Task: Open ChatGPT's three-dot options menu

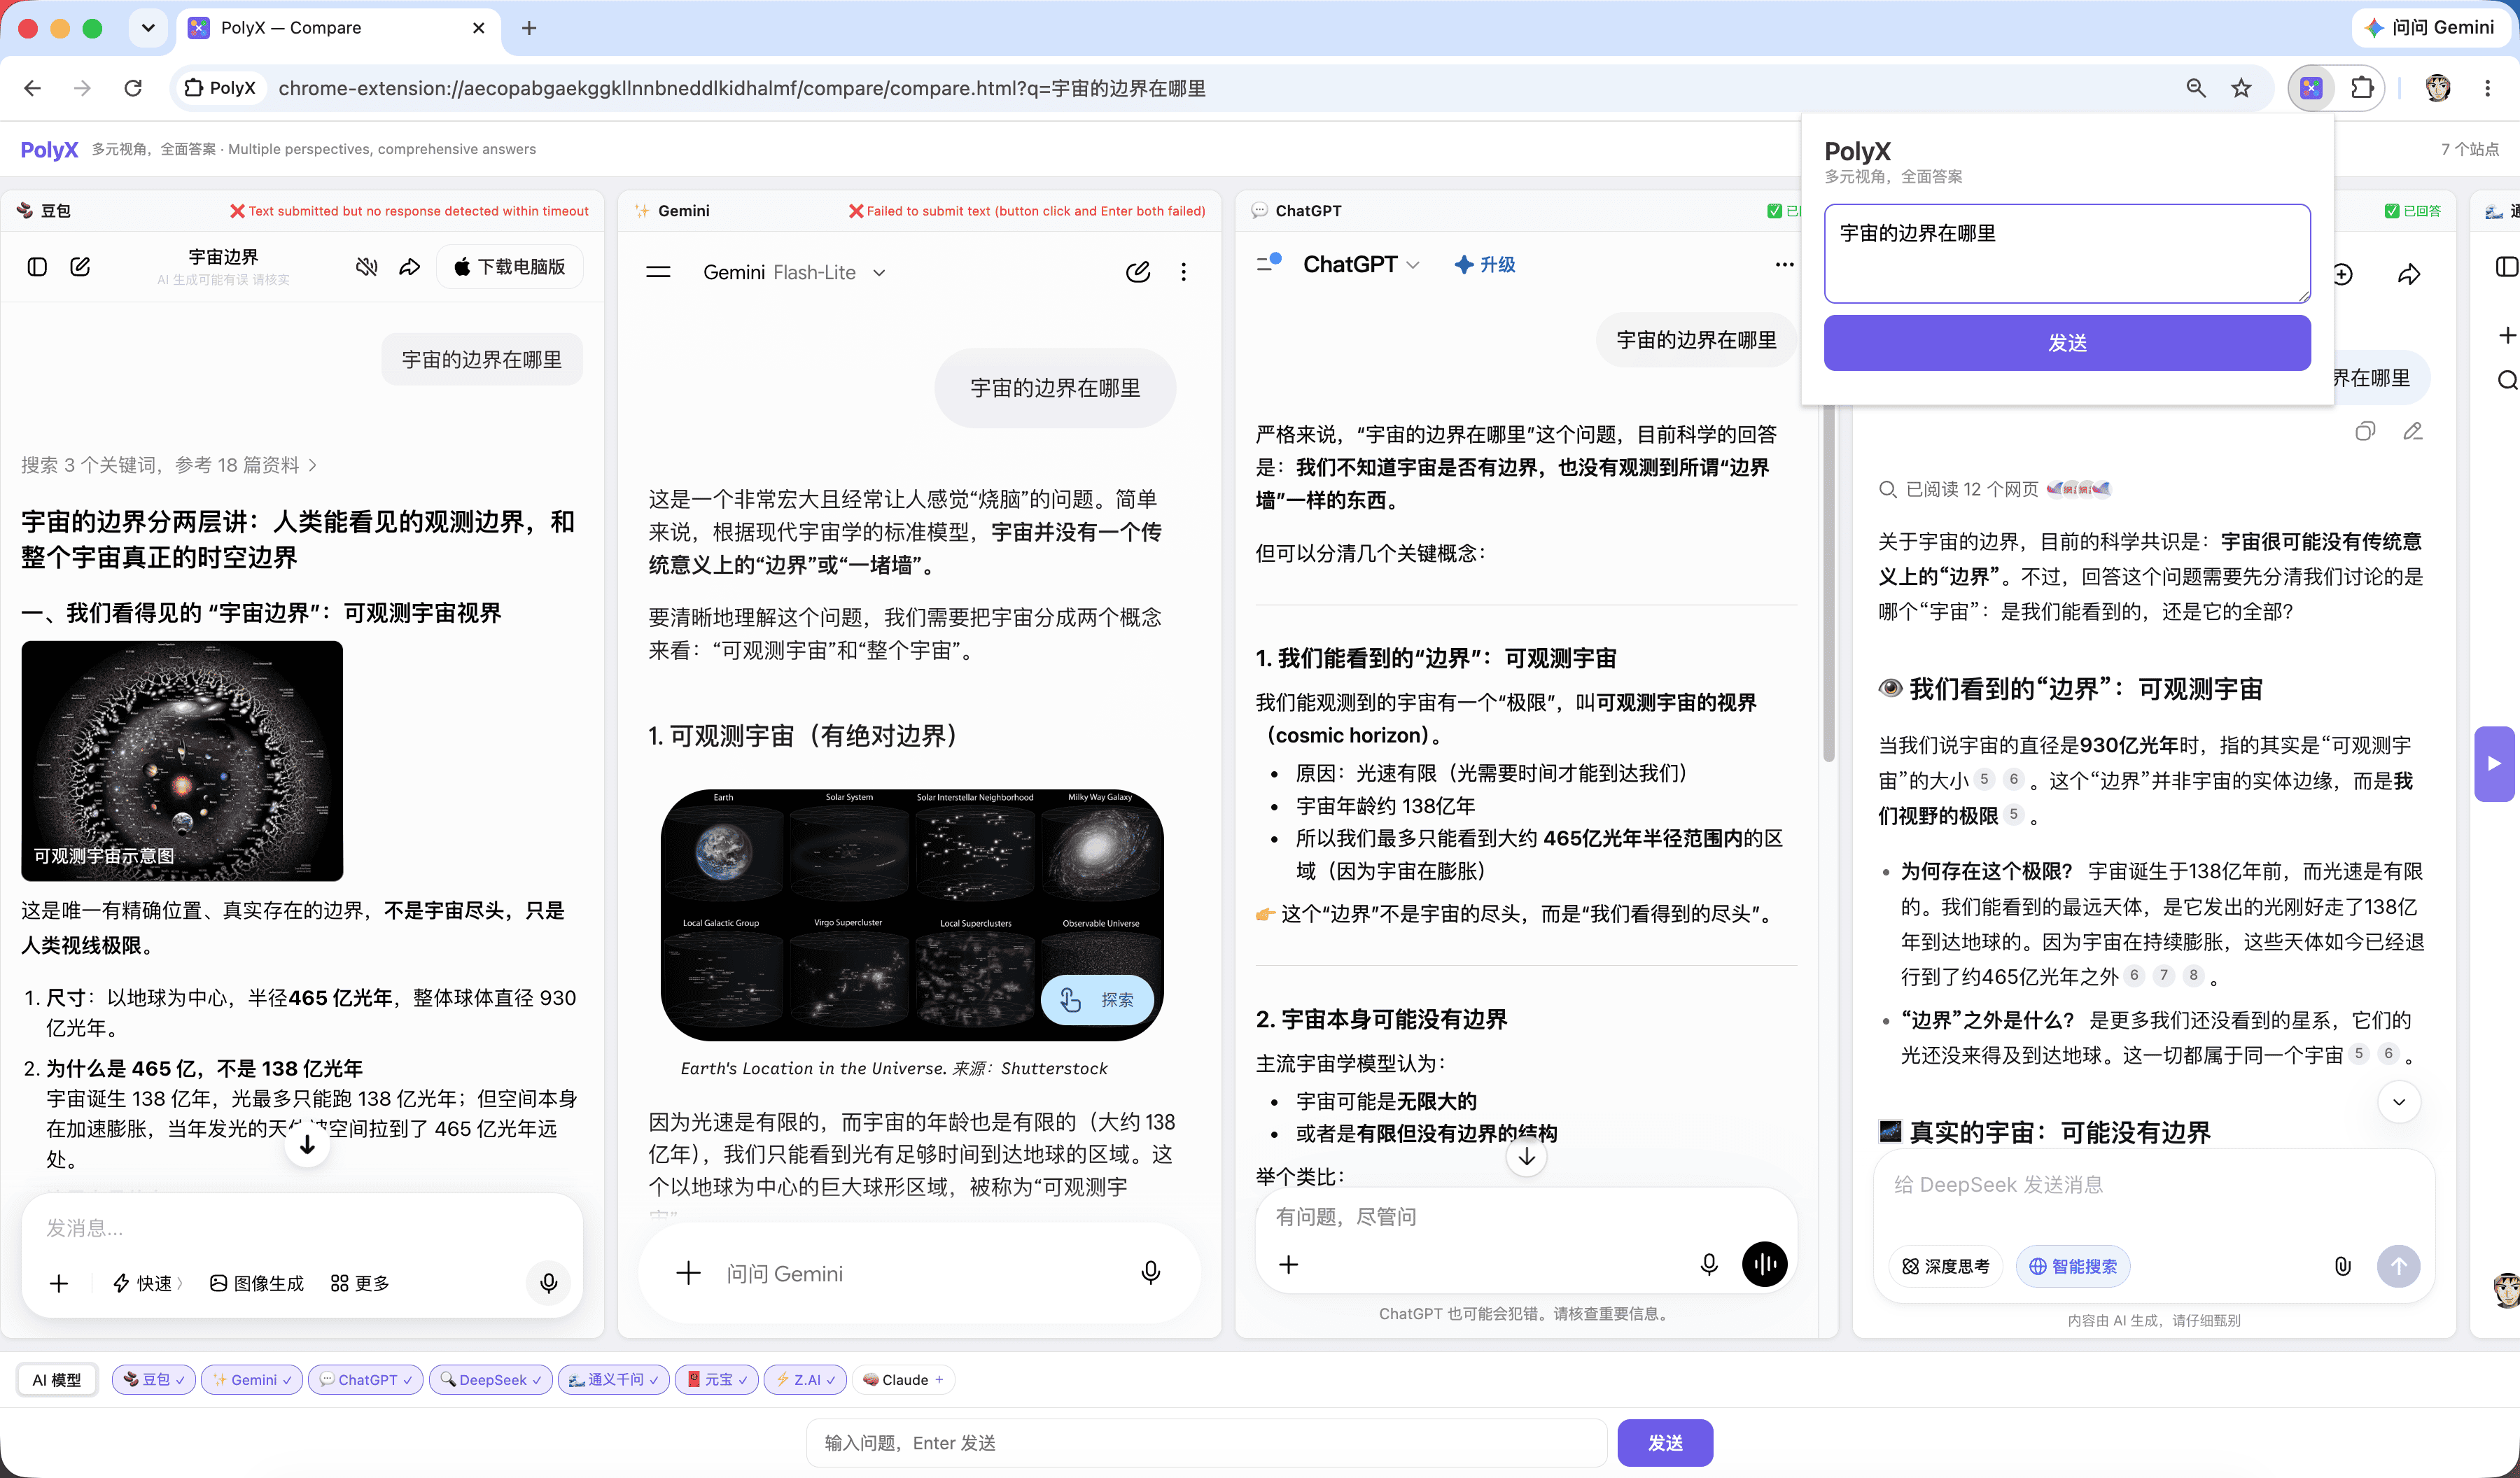Action: (x=1785, y=265)
